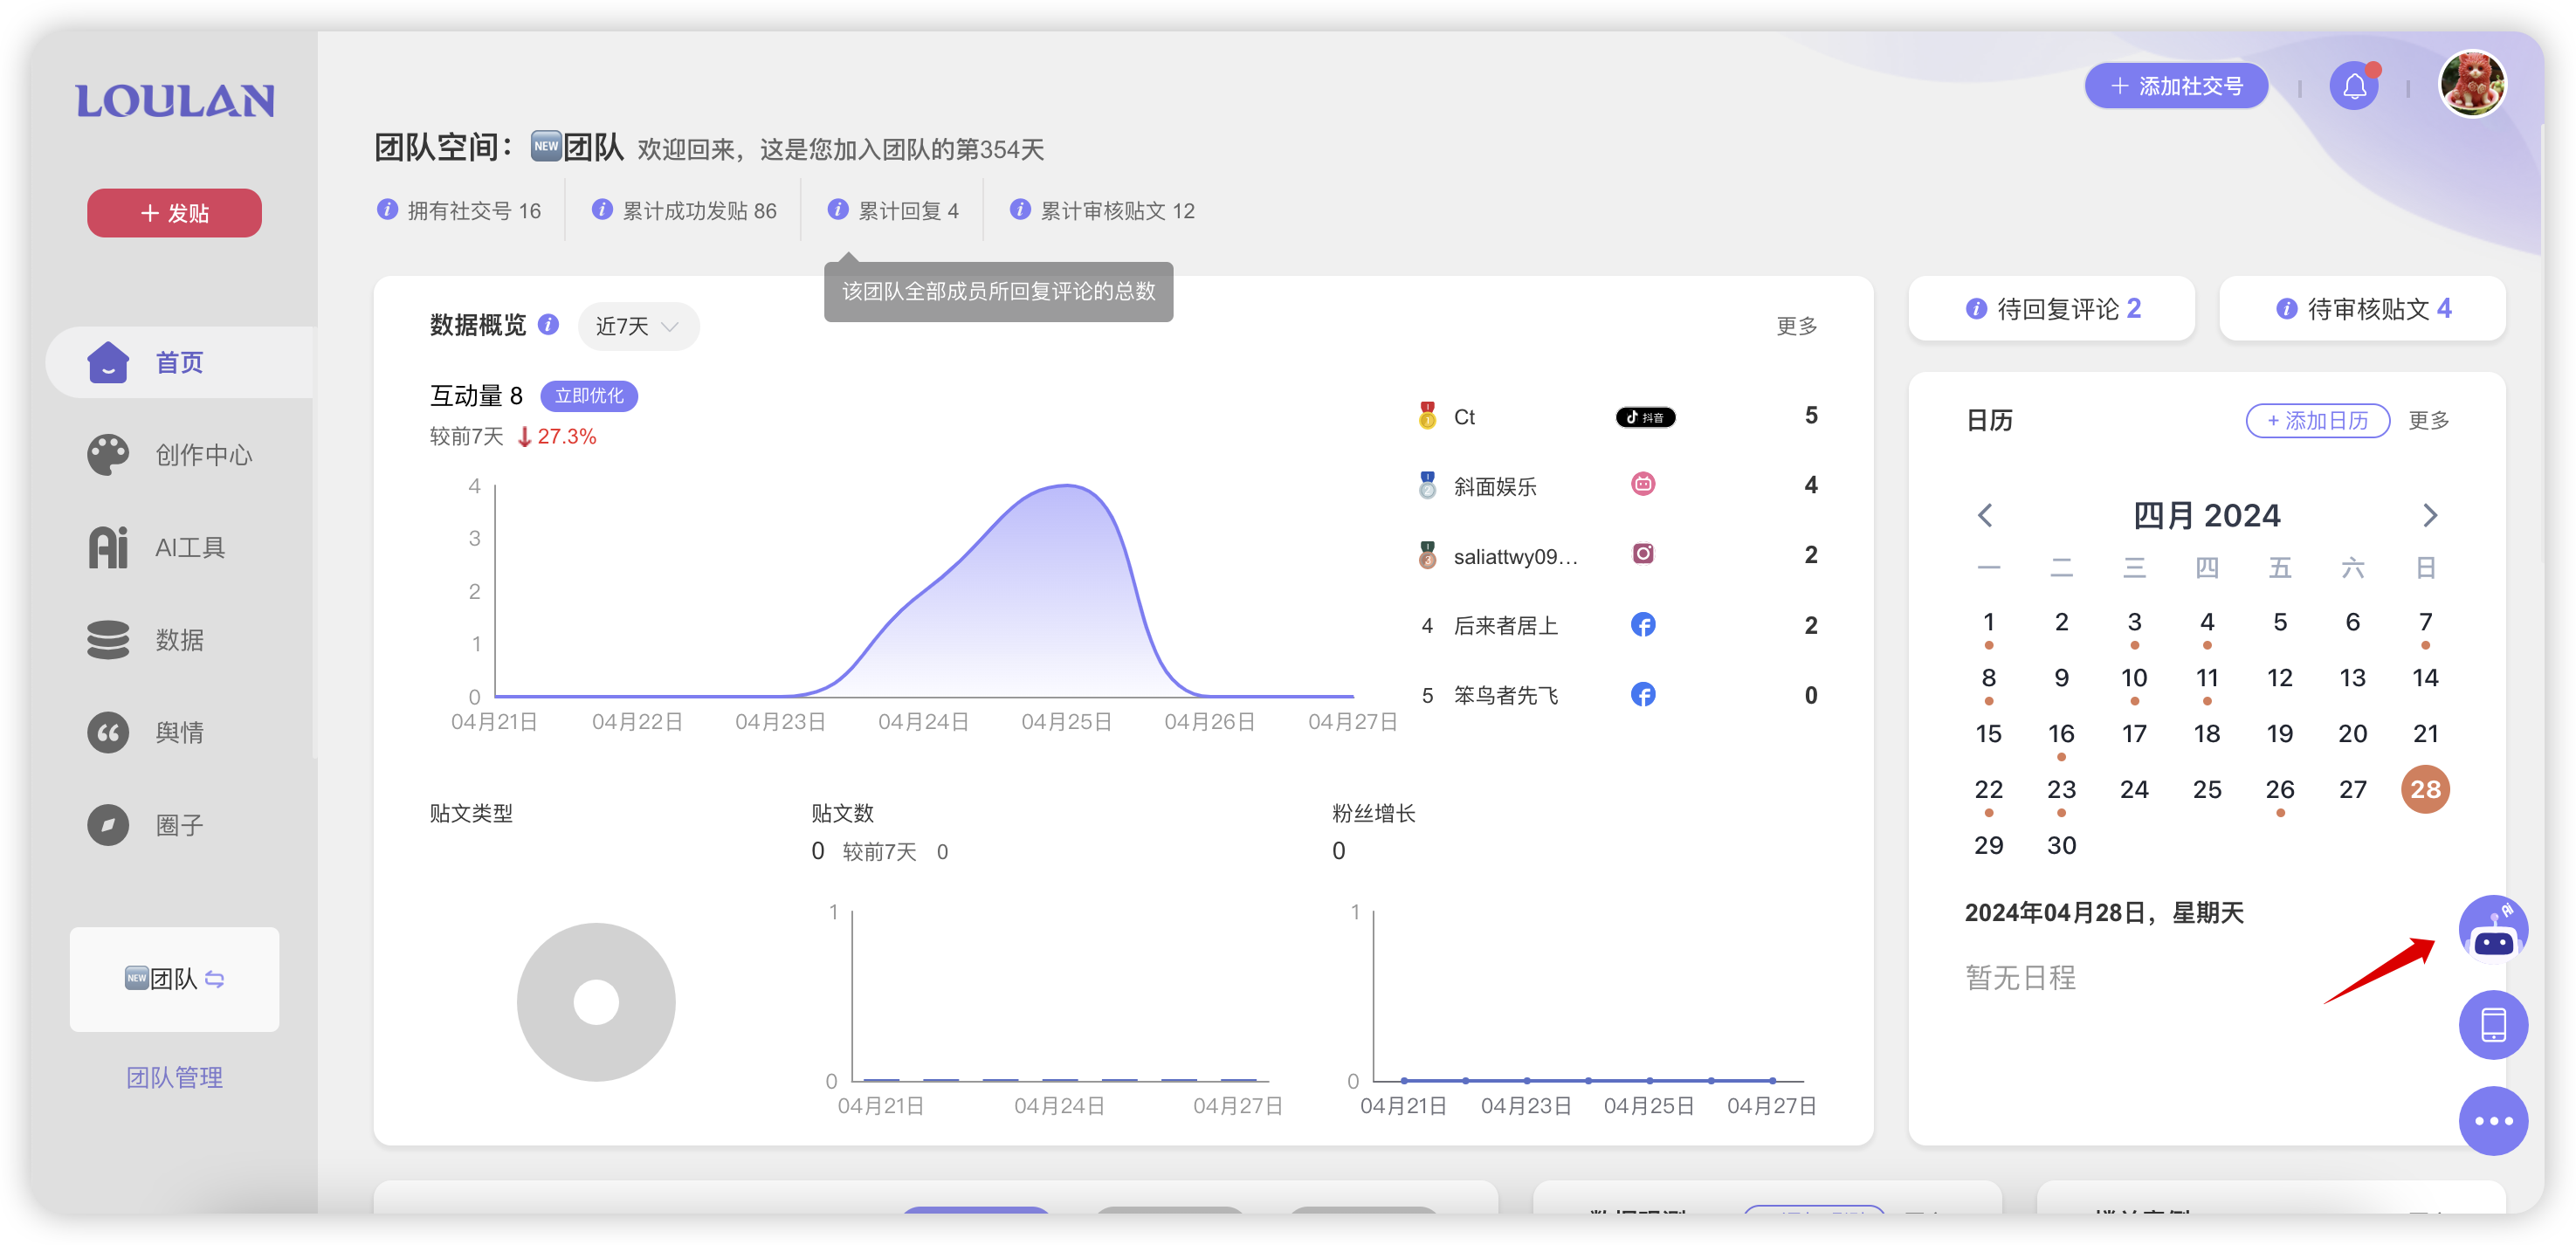Image resolution: width=2576 pixels, height=1245 pixels.
Task: Open notifications bell icon
Action: click(2354, 86)
